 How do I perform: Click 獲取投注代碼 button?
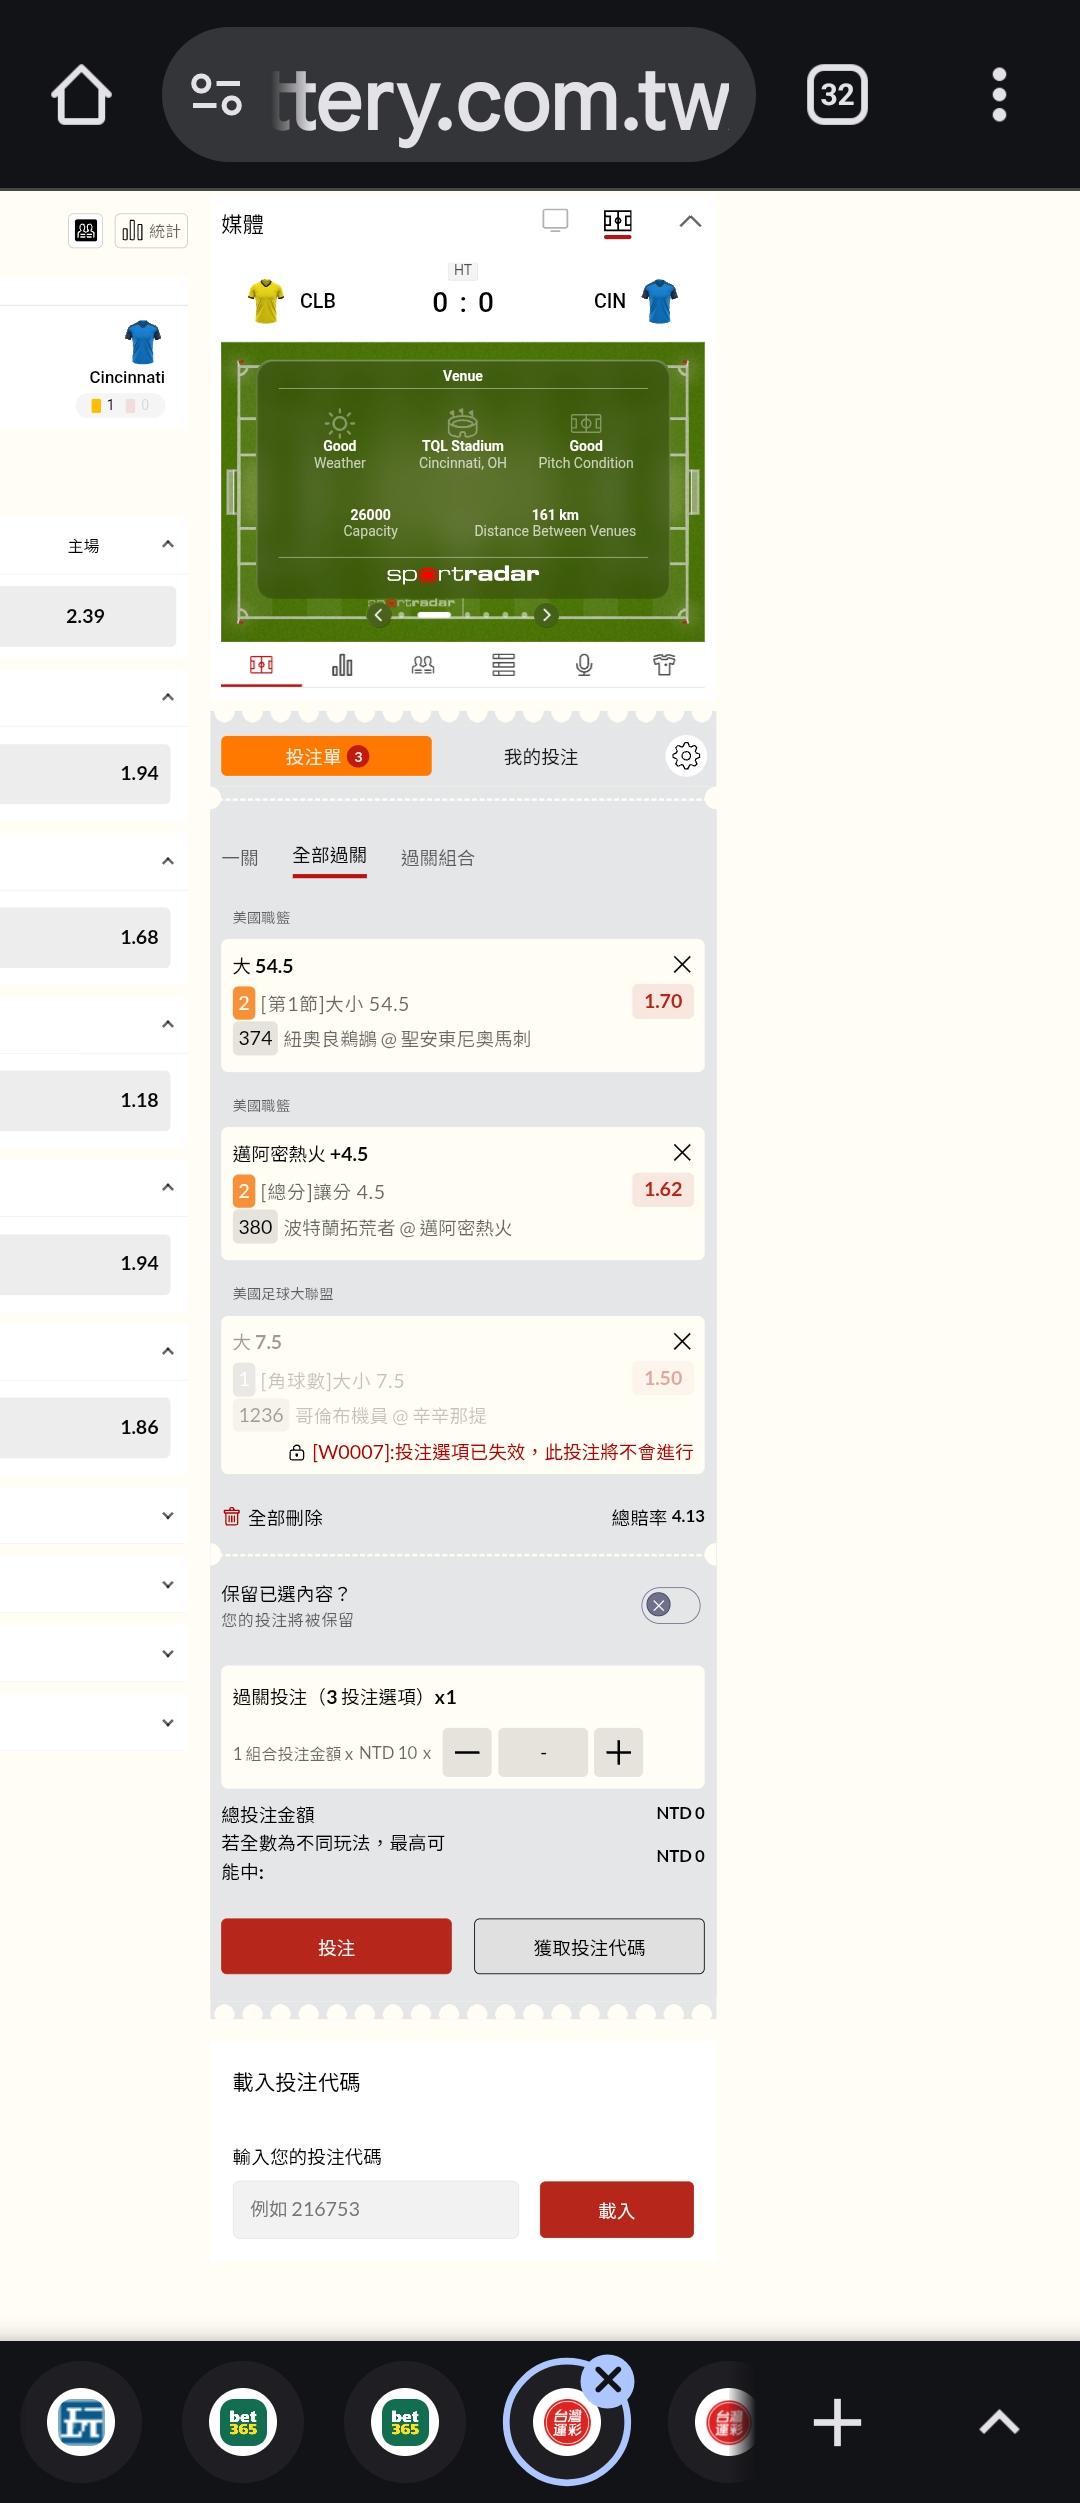589,1946
